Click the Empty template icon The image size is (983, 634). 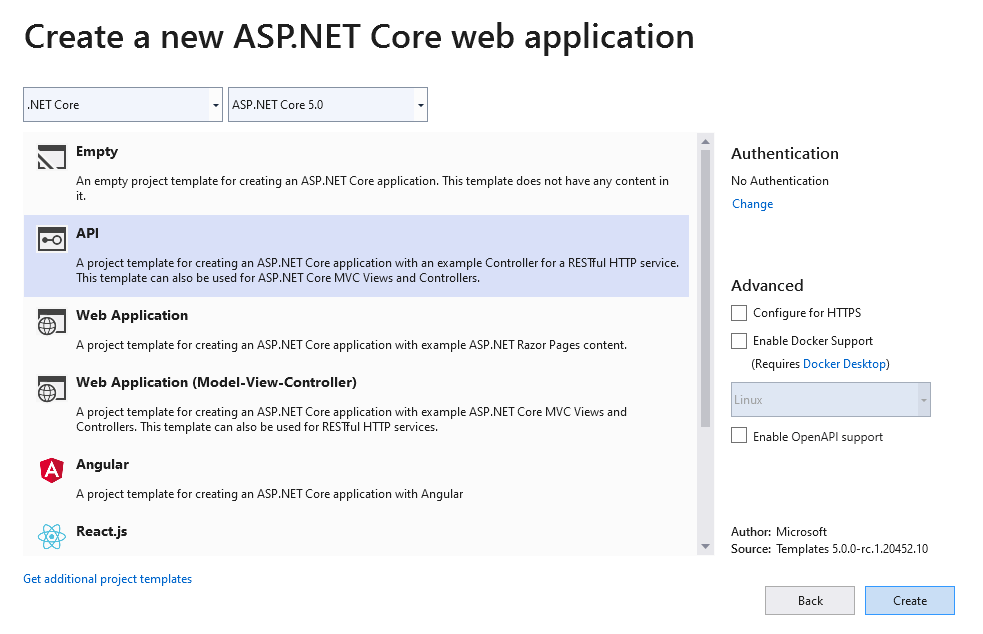(x=51, y=158)
